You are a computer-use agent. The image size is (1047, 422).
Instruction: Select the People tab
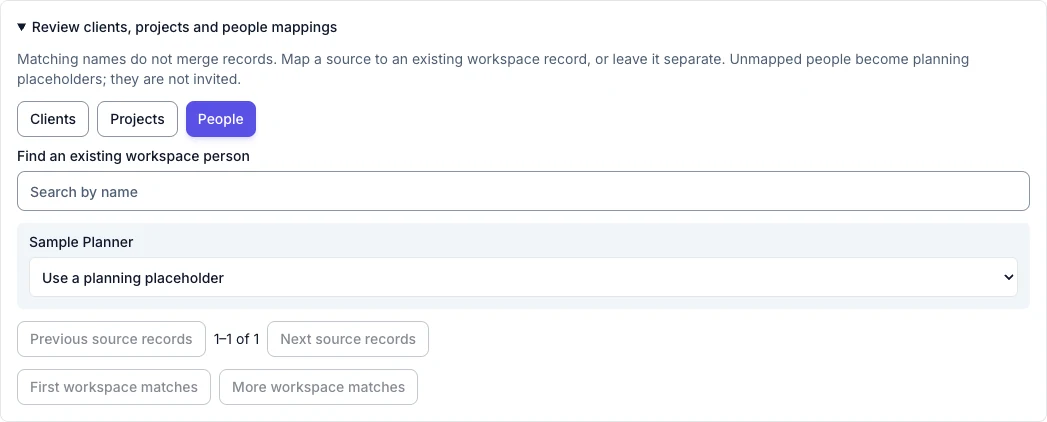pyautogui.click(x=221, y=119)
